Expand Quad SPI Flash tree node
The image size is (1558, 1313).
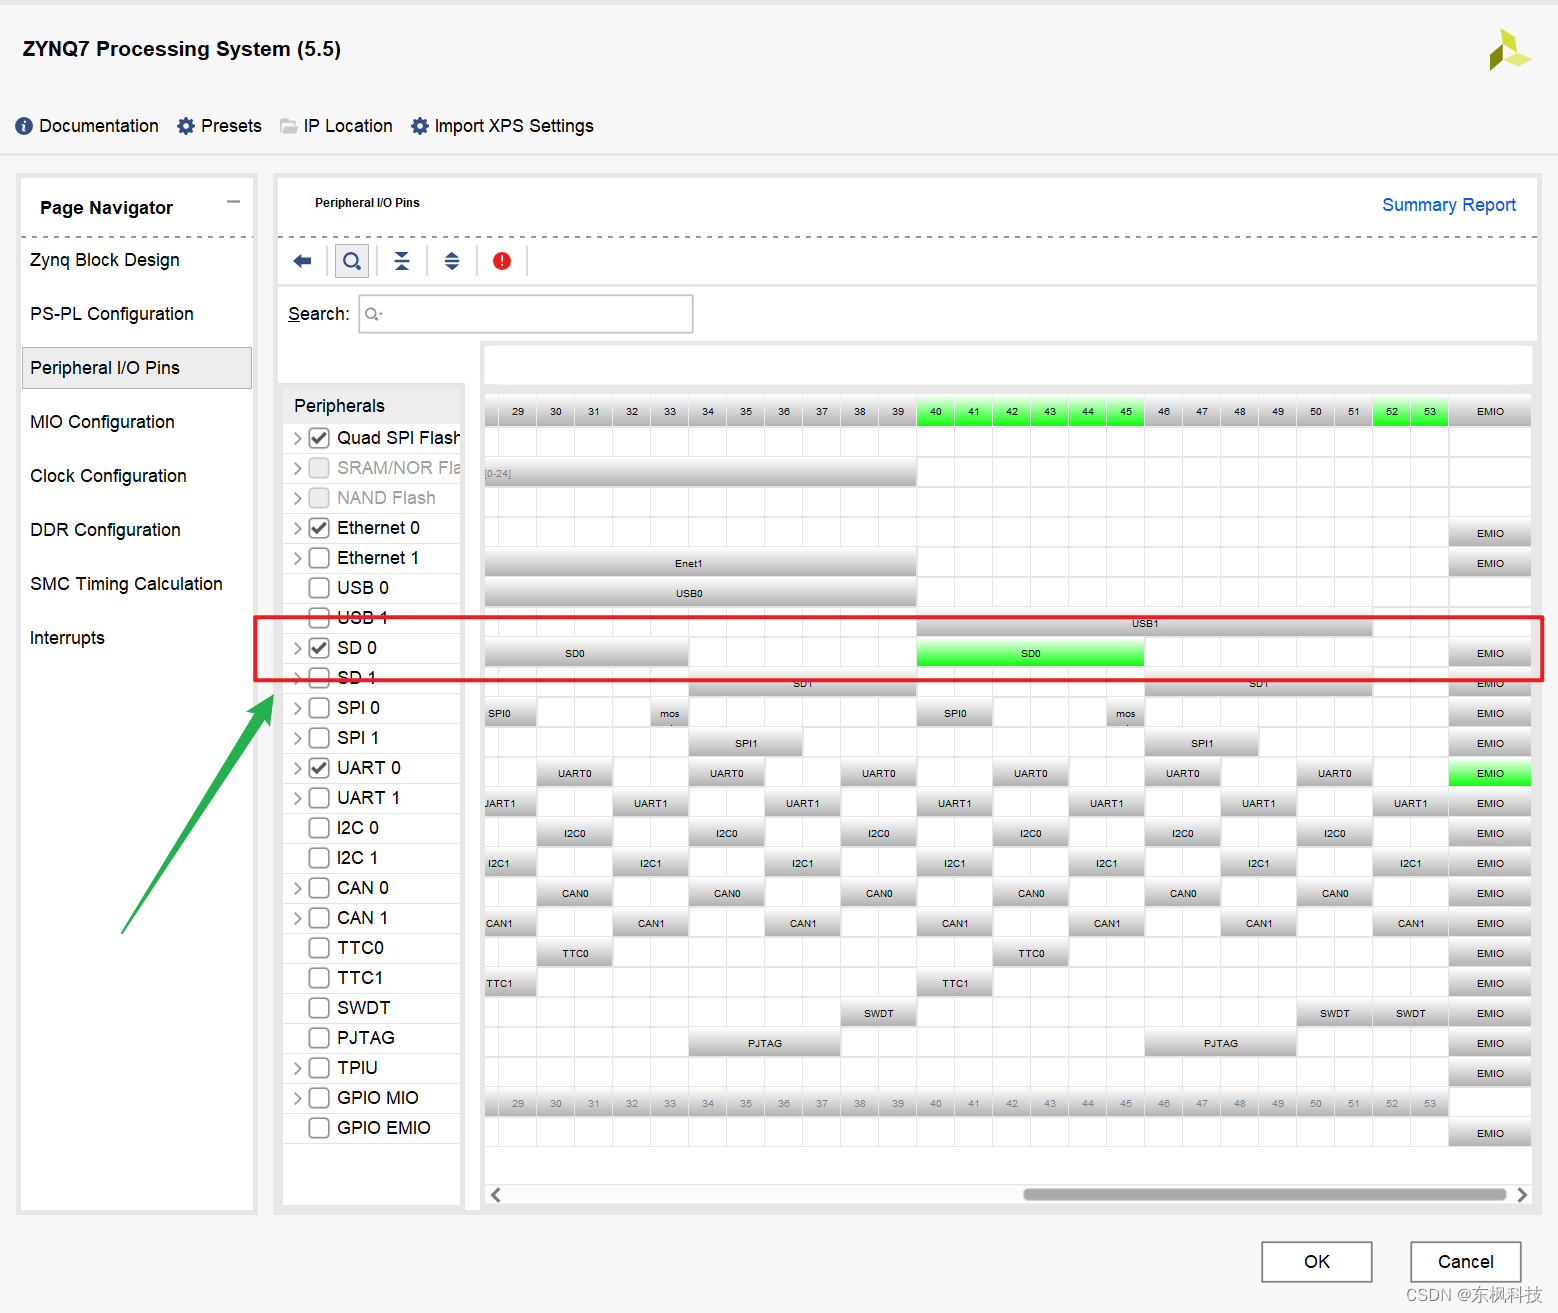point(297,438)
